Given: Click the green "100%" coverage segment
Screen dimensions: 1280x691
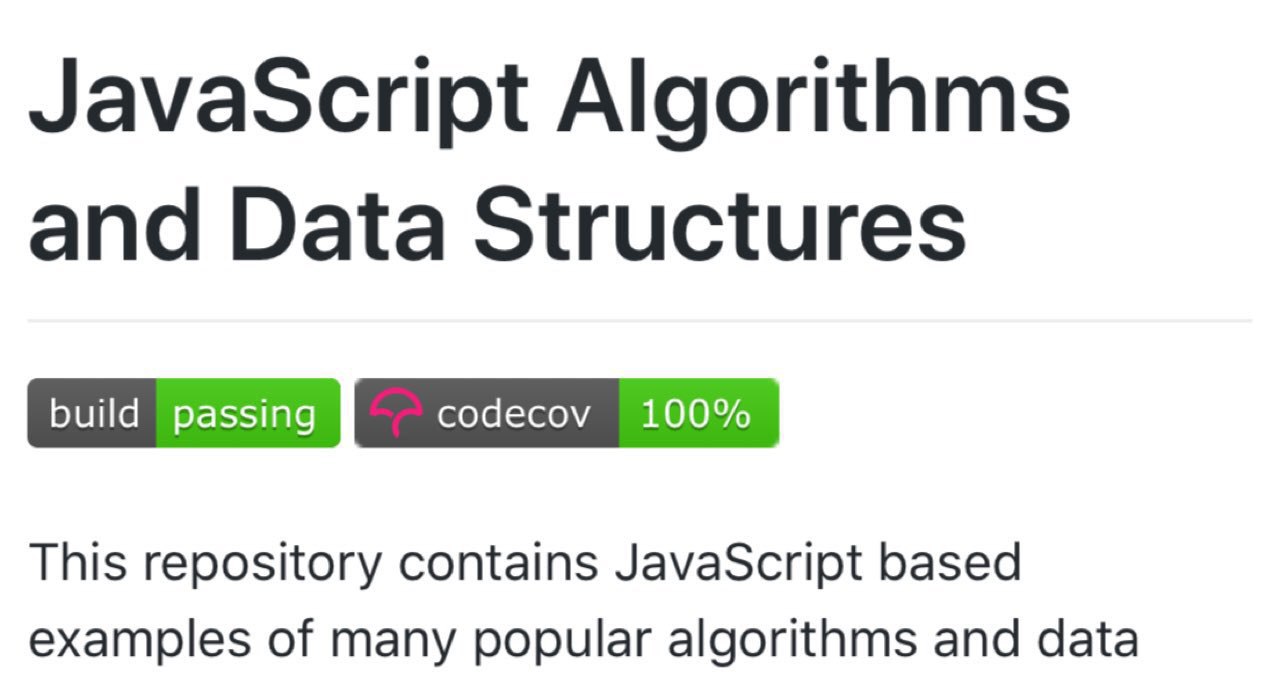Looking at the screenshot, I should tap(698, 413).
